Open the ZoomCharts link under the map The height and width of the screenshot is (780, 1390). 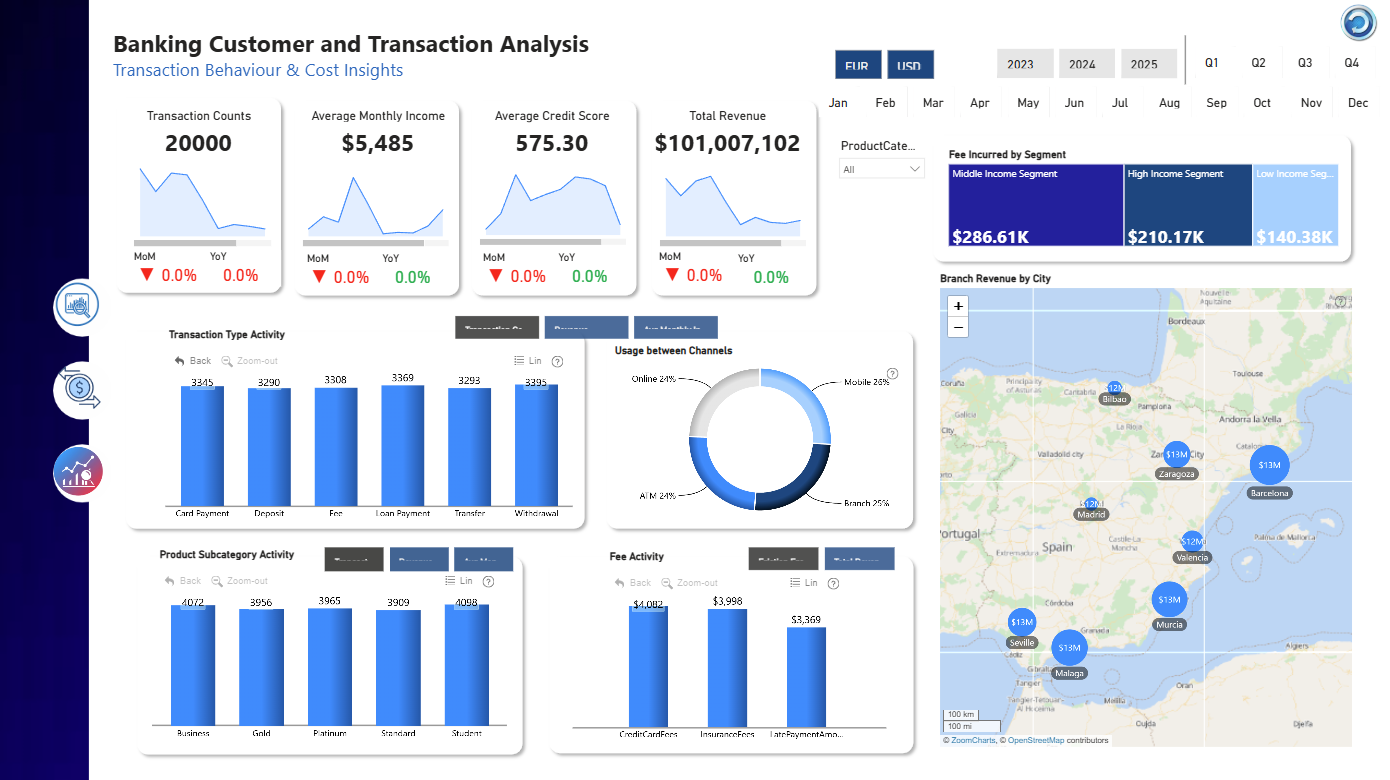coord(973,740)
